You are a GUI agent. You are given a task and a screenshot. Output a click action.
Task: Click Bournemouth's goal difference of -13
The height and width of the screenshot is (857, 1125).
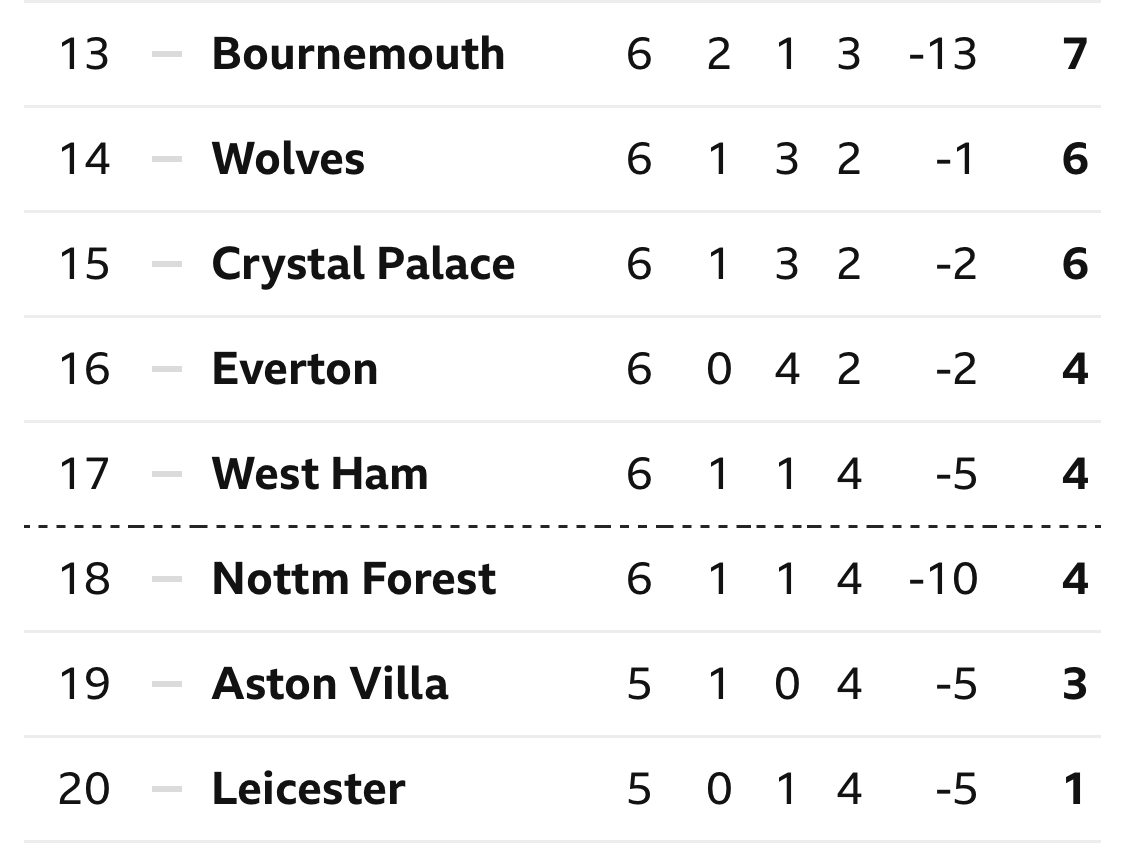(x=943, y=54)
